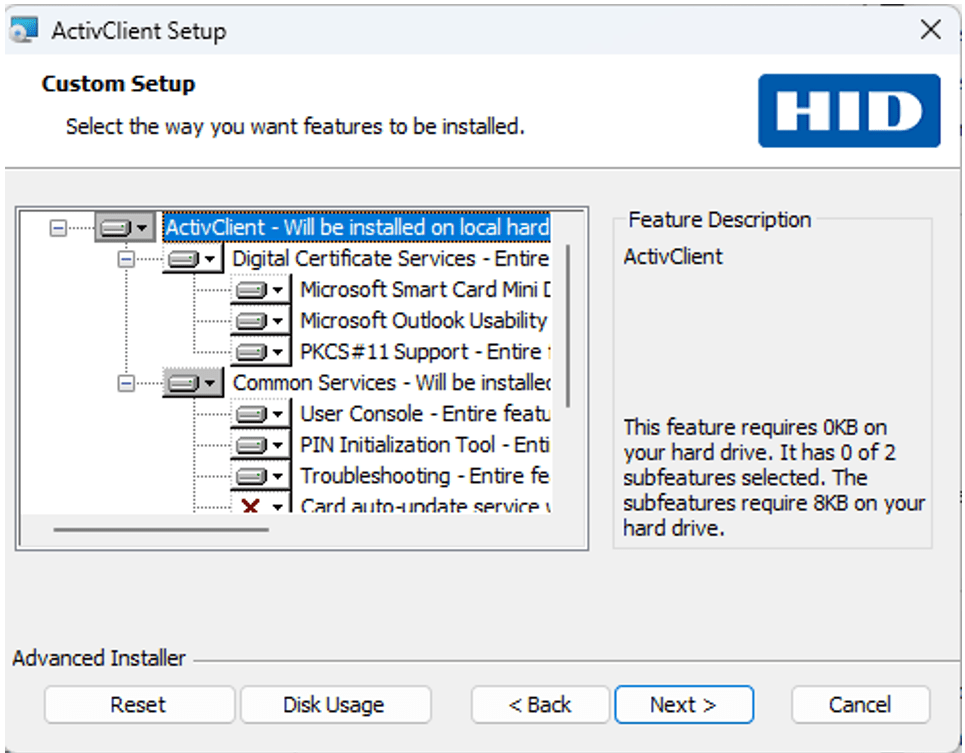965x753 pixels.
Task: Select User Console feature row
Action: coord(425,413)
